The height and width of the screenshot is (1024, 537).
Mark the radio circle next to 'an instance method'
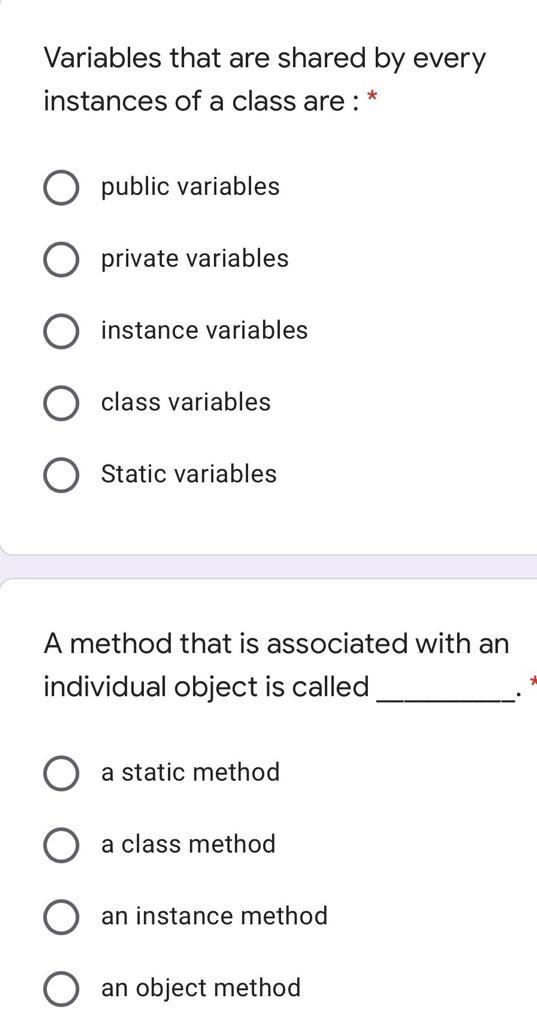click(x=62, y=918)
